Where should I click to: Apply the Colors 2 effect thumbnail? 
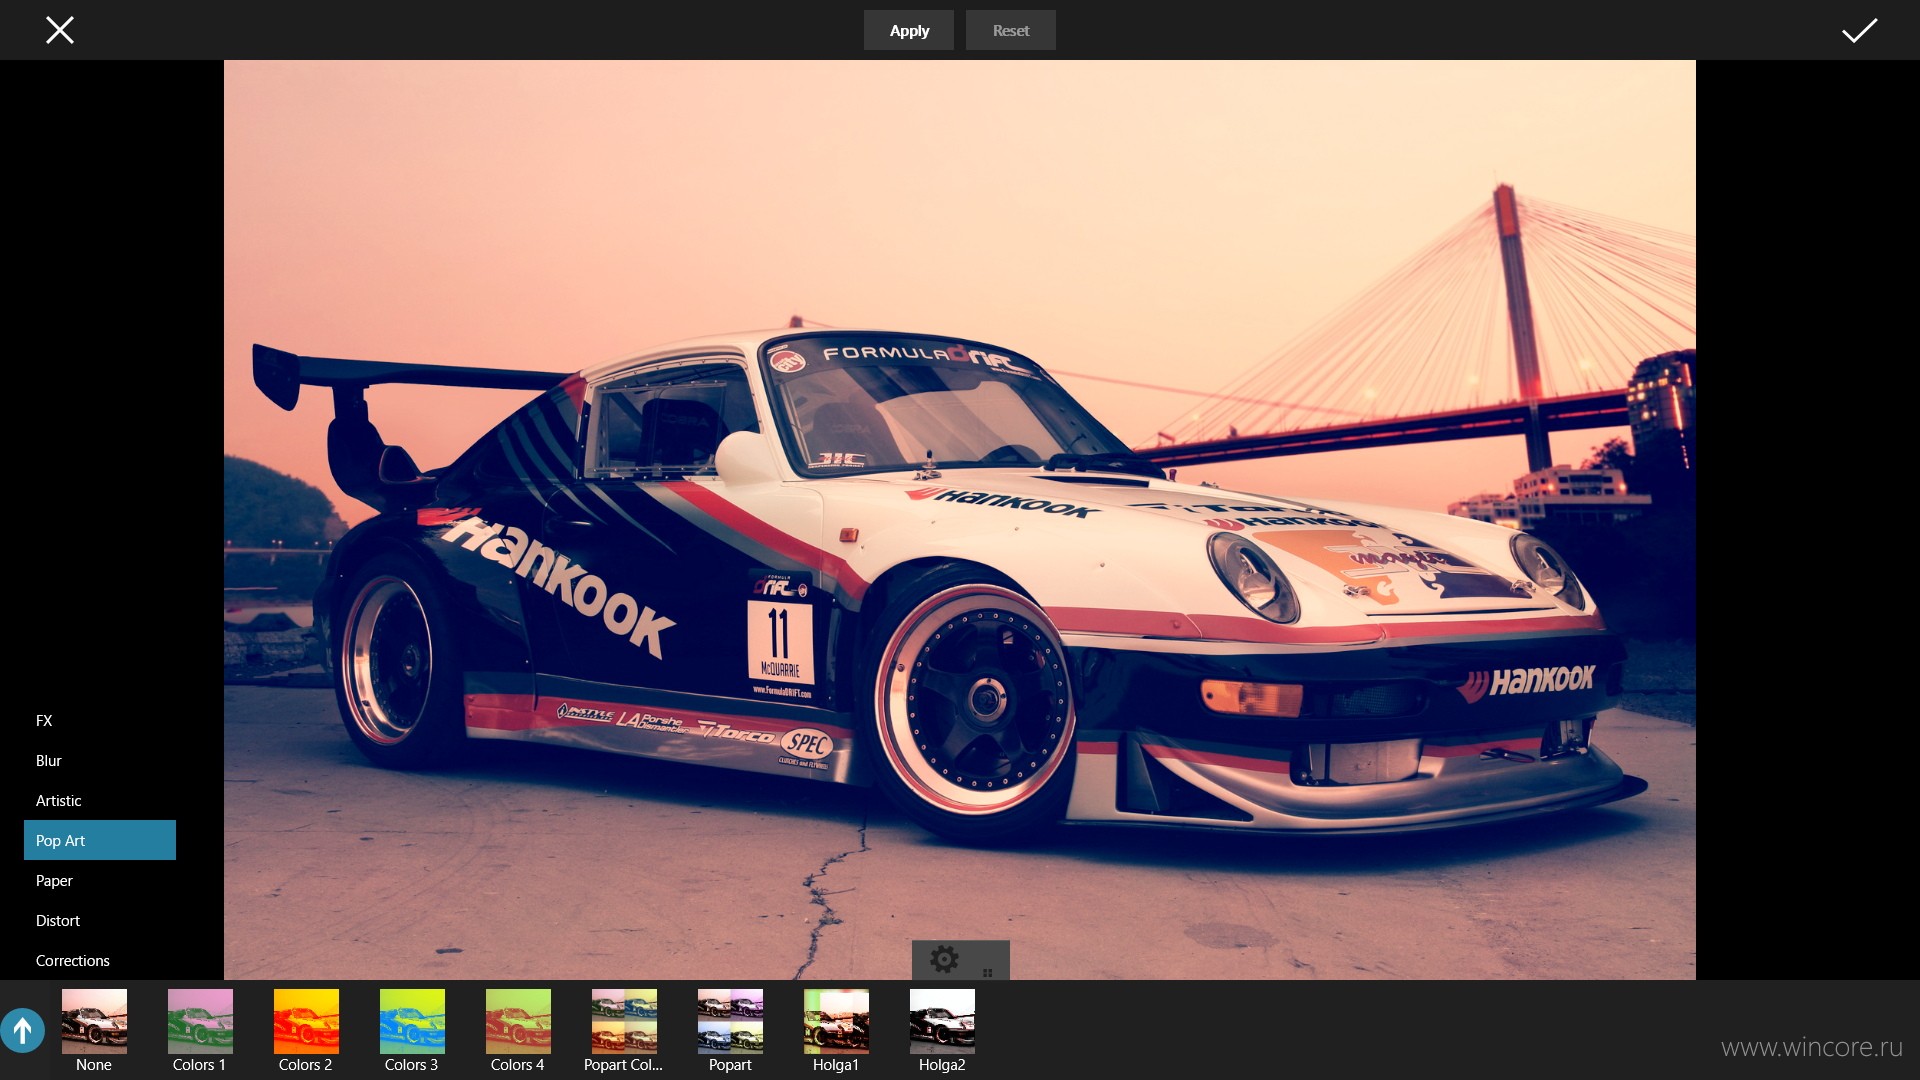click(306, 1021)
